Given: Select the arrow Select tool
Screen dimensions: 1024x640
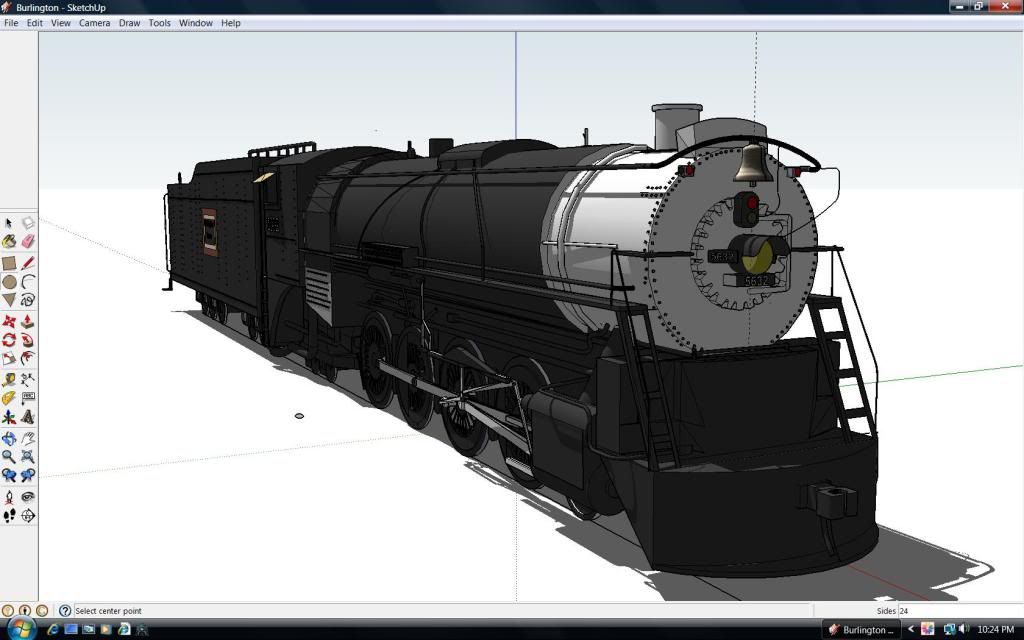Looking at the screenshot, I should click(x=8, y=223).
